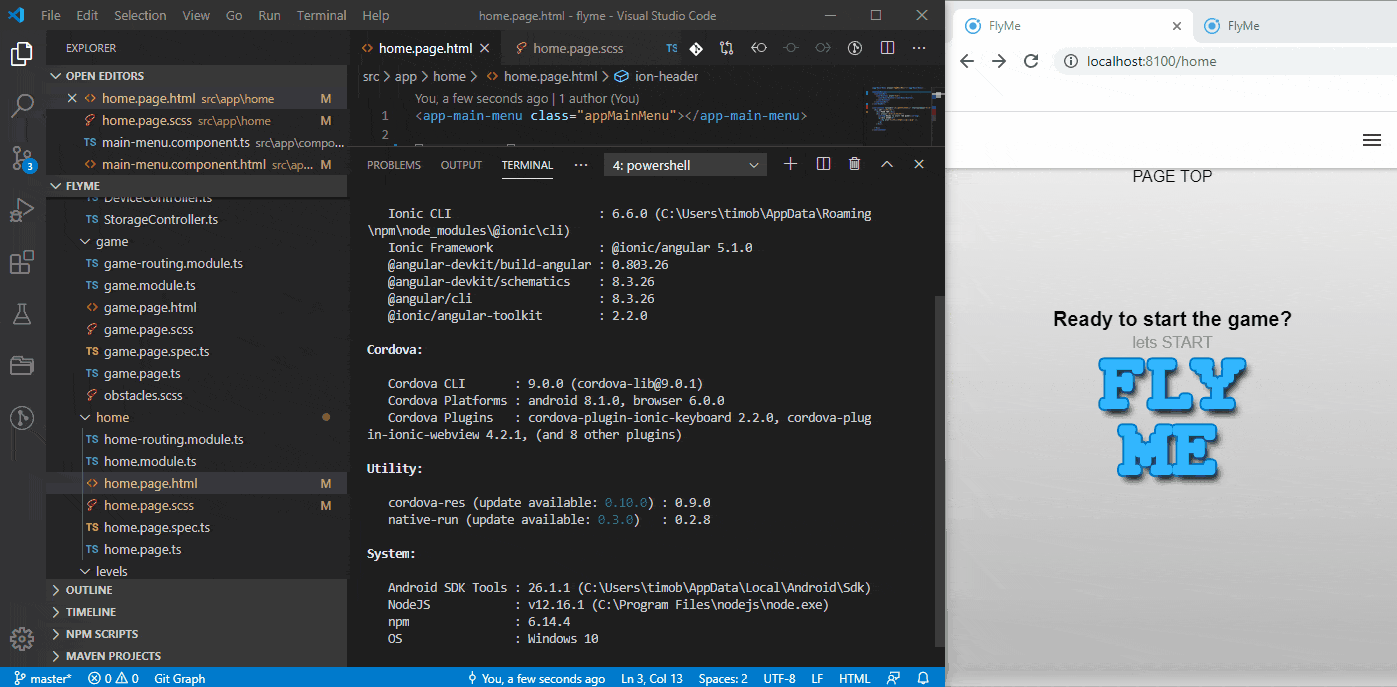The image size is (1397, 687).
Task: Open the Help menu
Action: (x=376, y=16)
